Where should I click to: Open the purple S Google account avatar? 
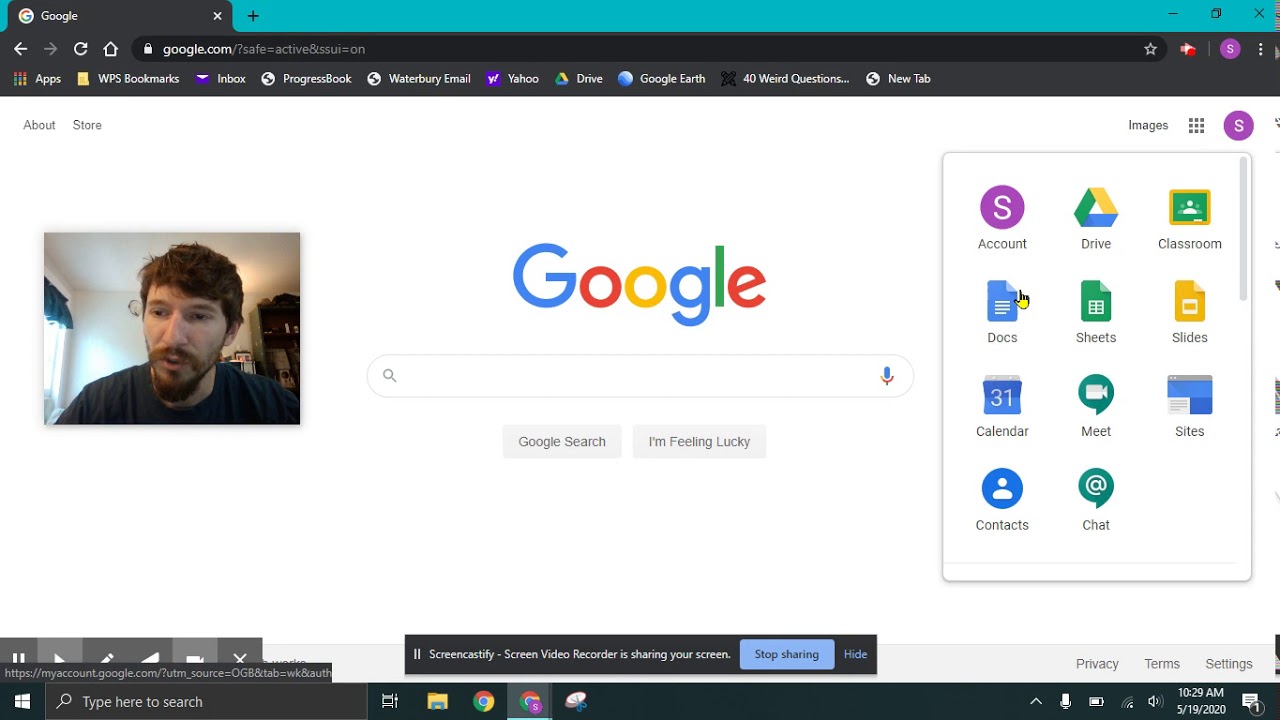(x=1238, y=125)
